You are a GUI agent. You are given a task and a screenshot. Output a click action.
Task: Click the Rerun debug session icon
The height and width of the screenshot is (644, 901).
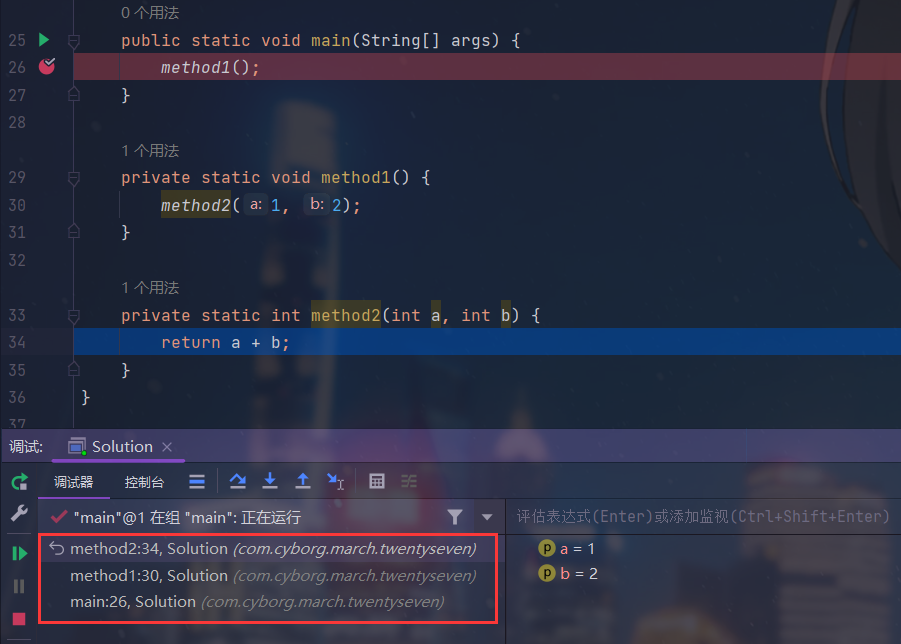(19, 482)
